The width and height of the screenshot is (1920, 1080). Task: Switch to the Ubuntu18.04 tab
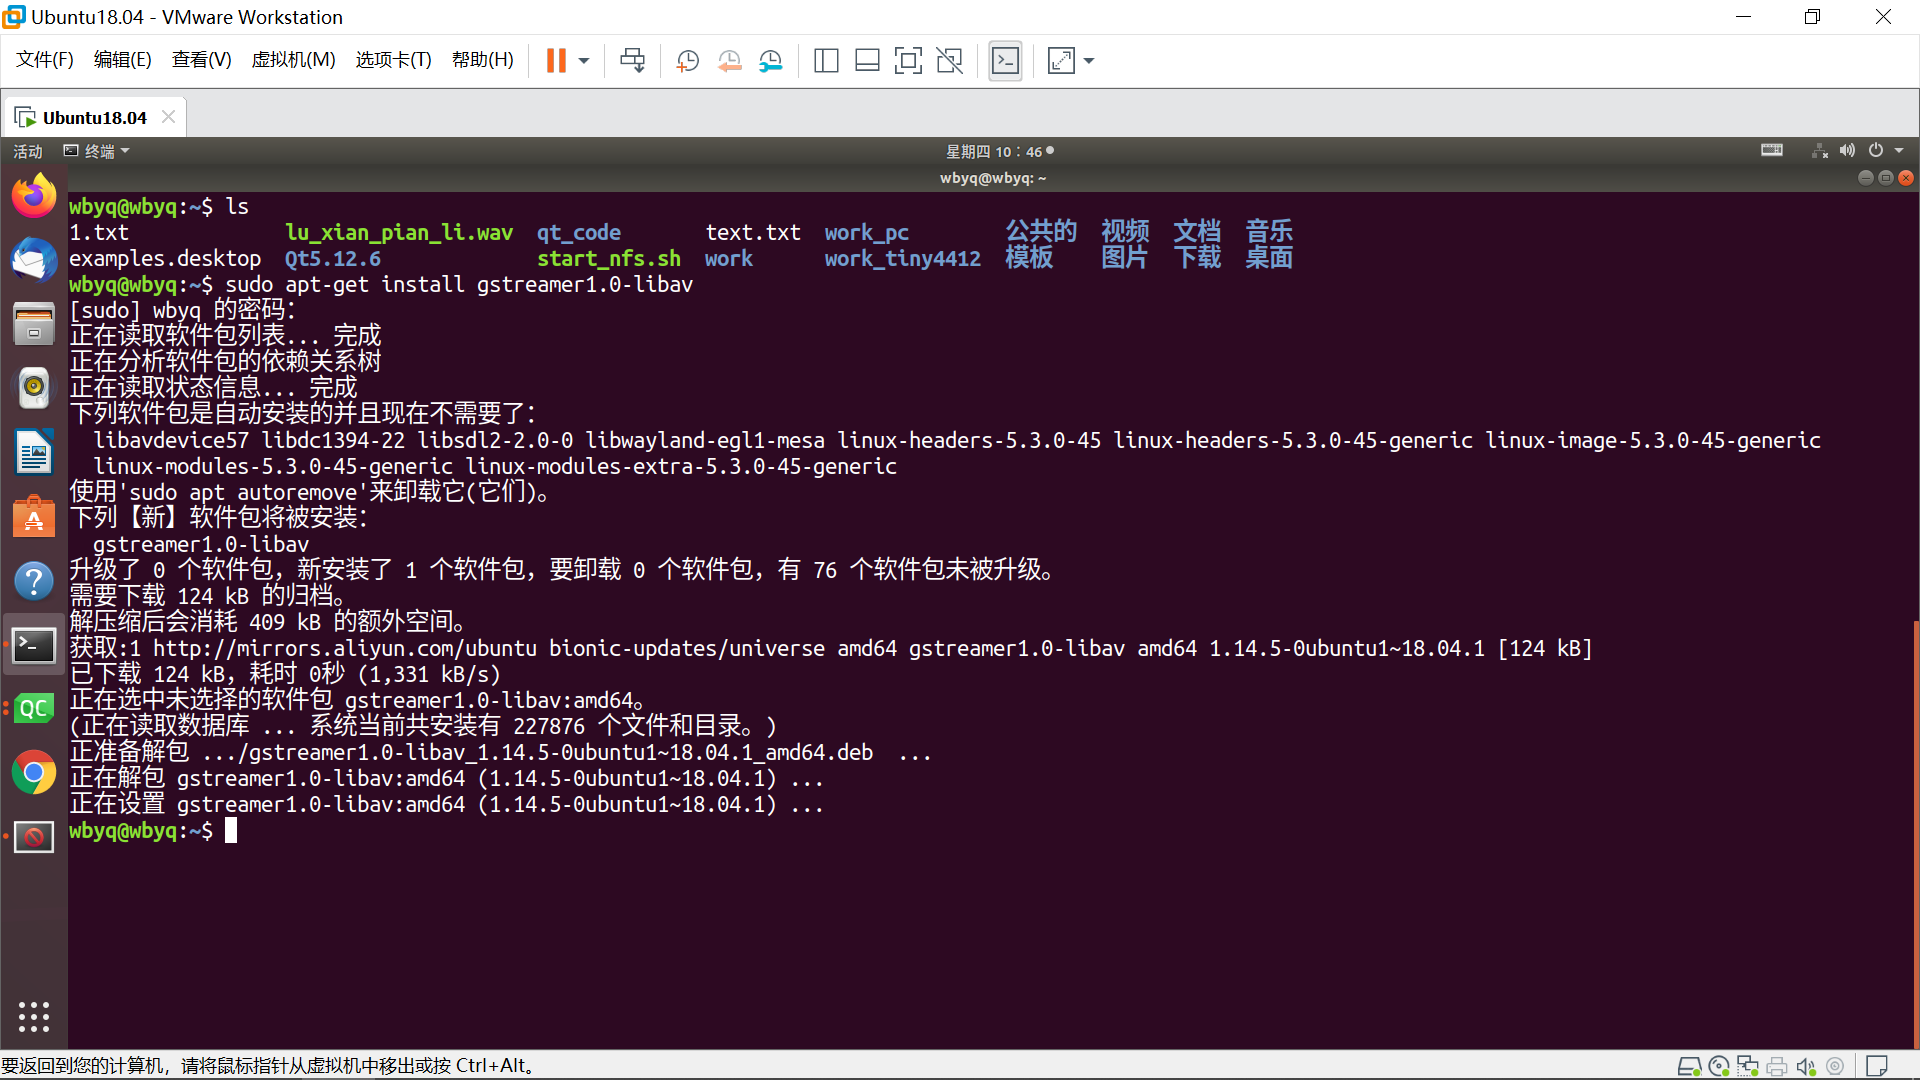coord(94,117)
